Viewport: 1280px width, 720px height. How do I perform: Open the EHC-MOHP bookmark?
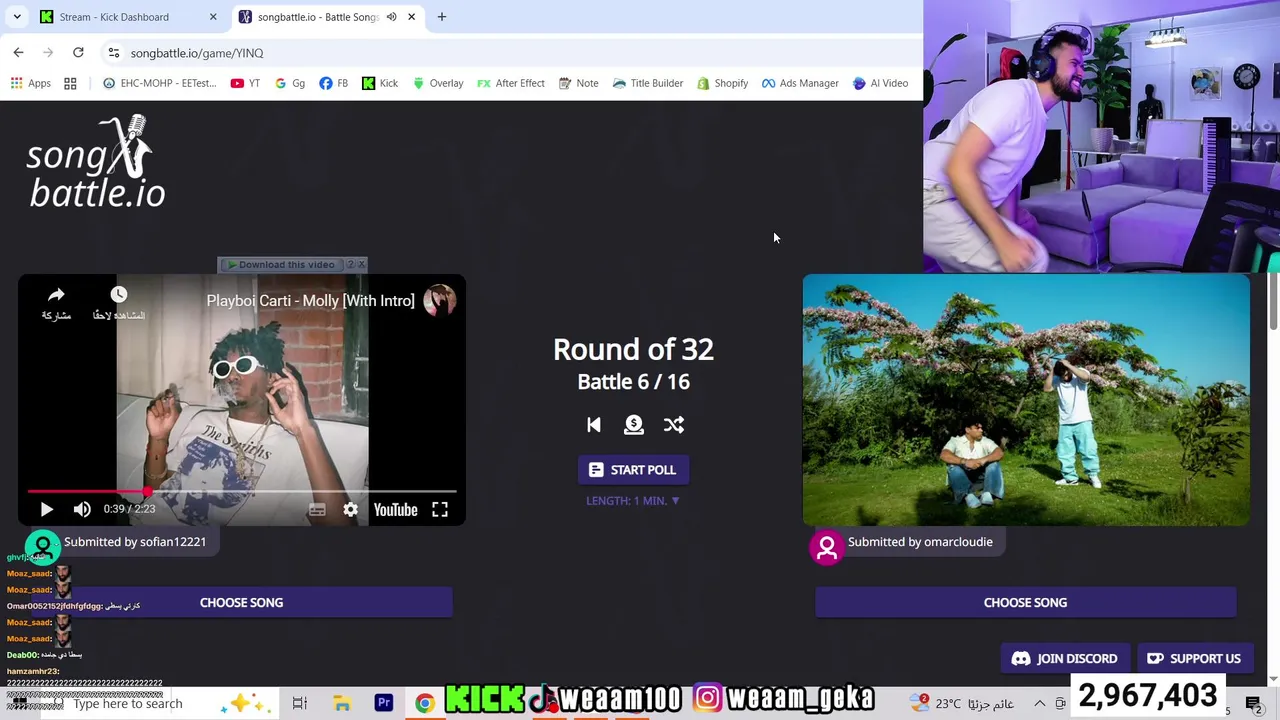tap(159, 83)
